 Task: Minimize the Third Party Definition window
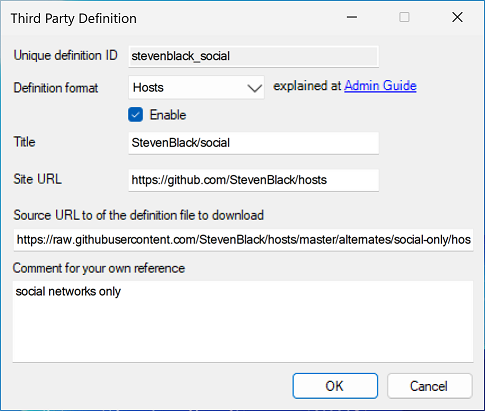[x=352, y=17]
